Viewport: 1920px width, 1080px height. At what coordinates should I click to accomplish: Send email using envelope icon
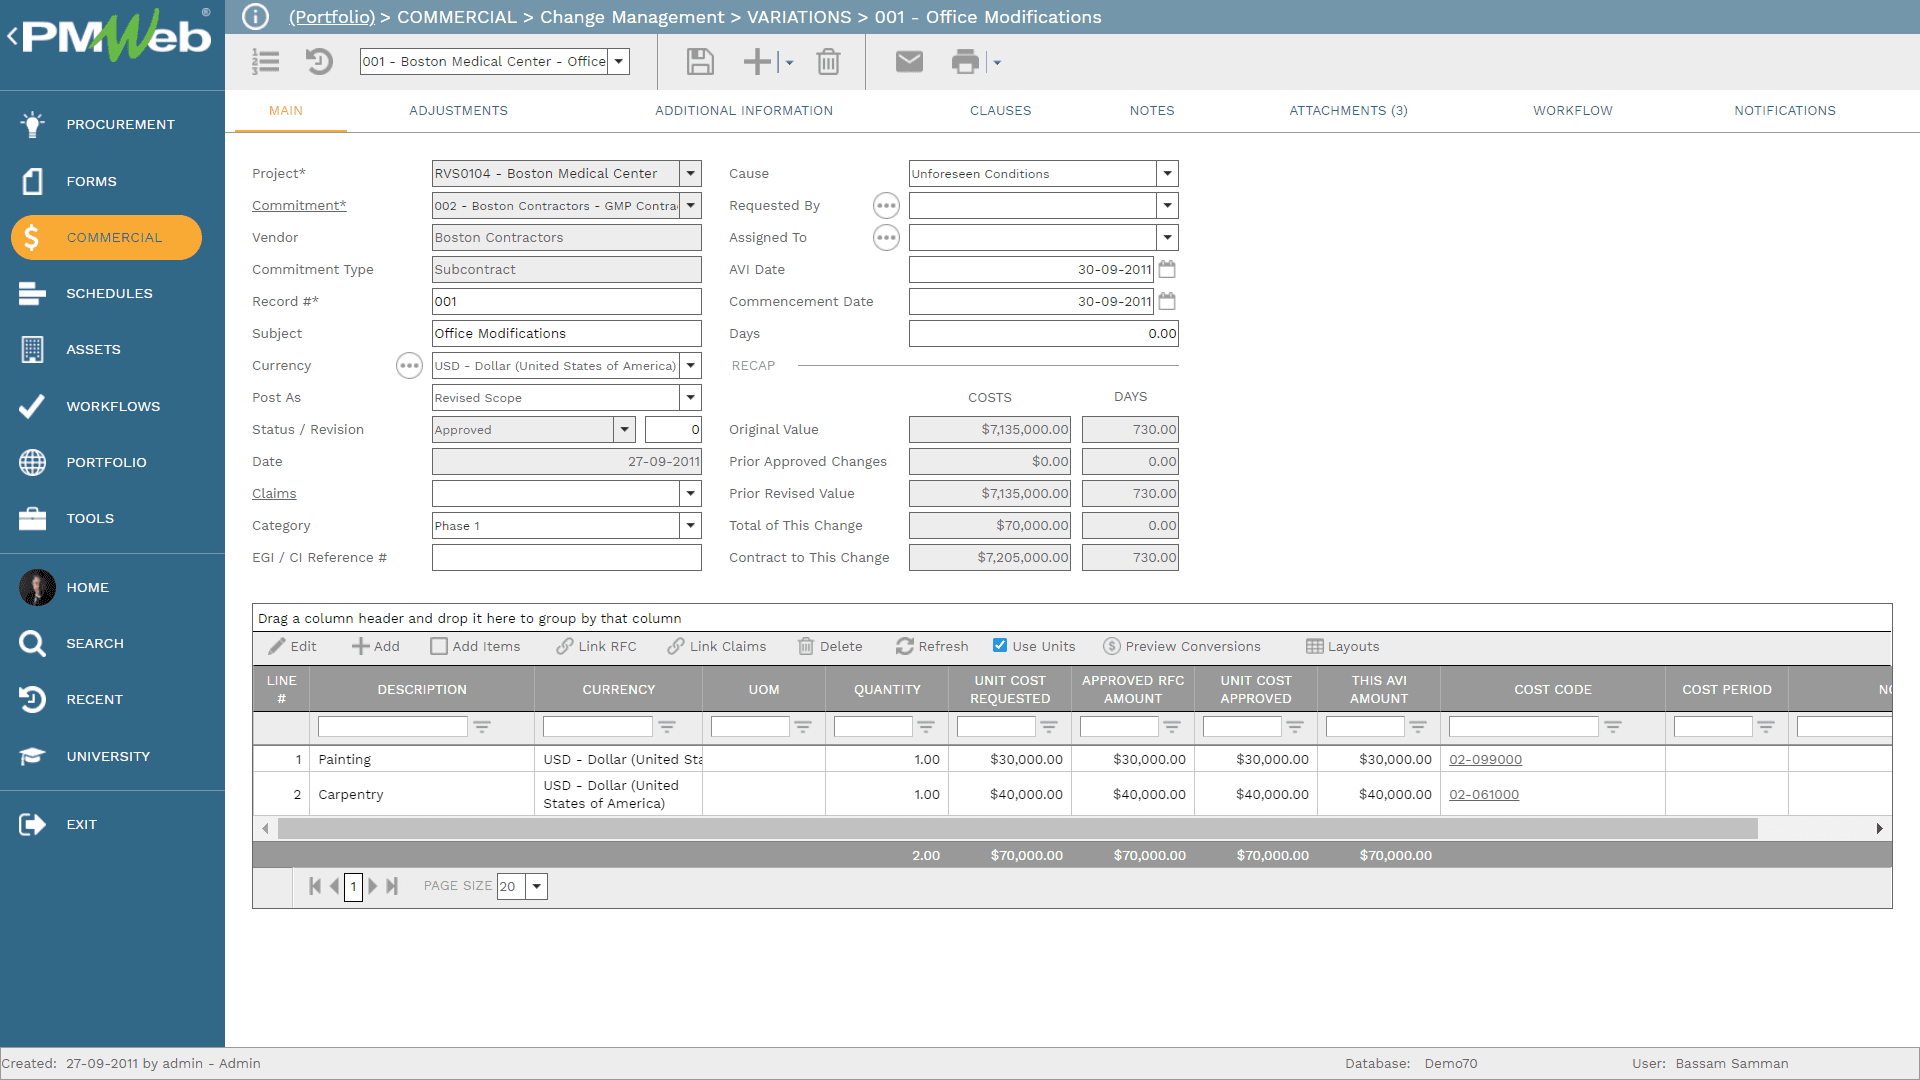click(x=909, y=62)
